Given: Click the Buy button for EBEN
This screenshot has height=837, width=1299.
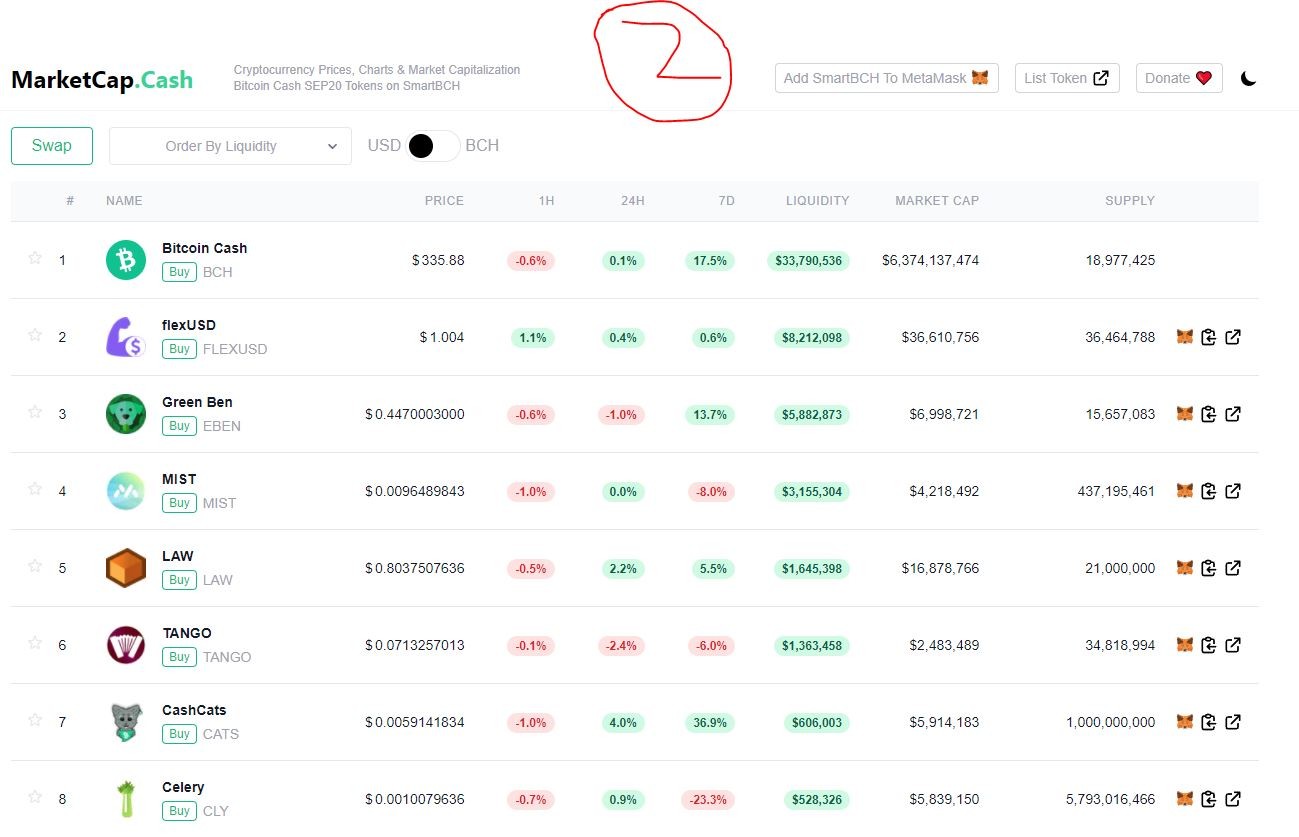Looking at the screenshot, I should (x=179, y=426).
